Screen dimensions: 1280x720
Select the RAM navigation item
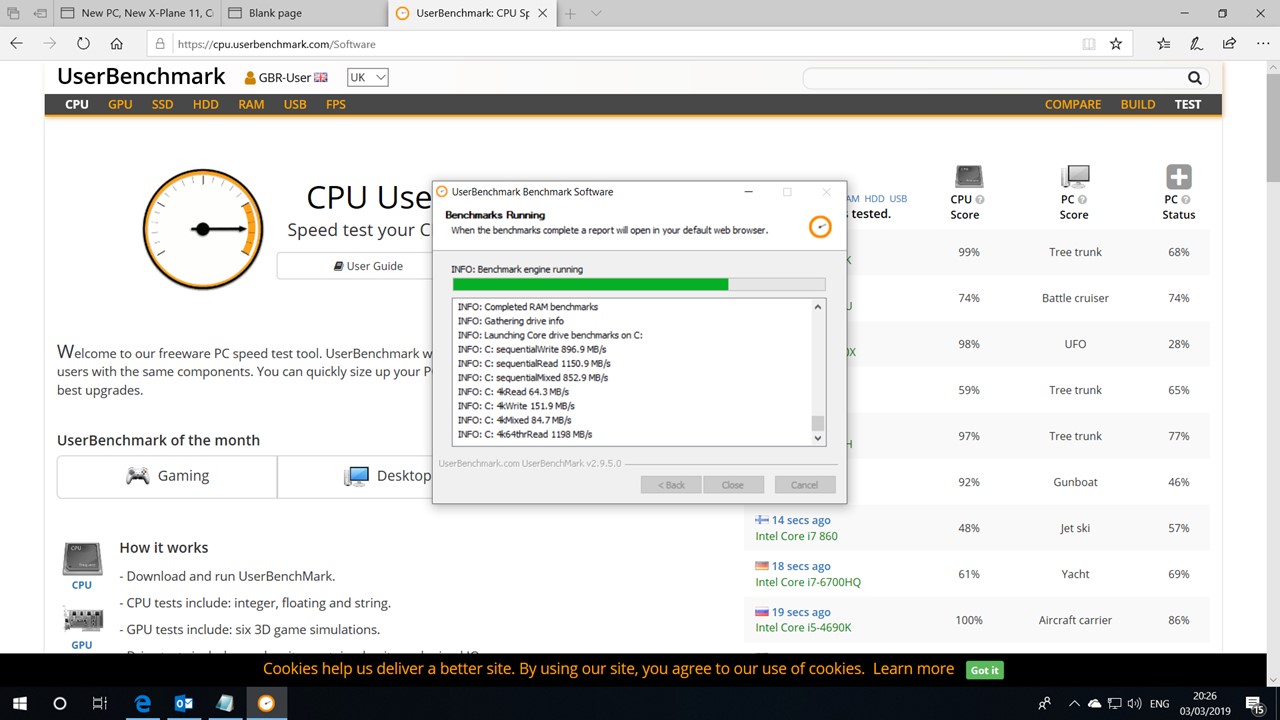[x=251, y=104]
